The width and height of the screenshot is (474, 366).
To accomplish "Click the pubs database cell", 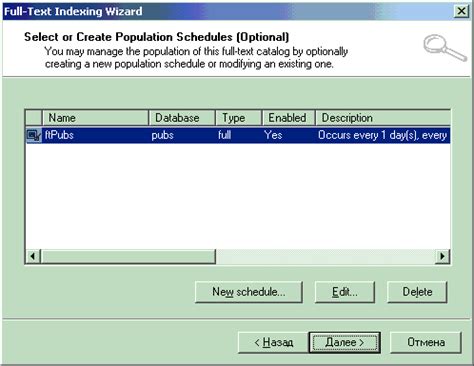I will (163, 135).
